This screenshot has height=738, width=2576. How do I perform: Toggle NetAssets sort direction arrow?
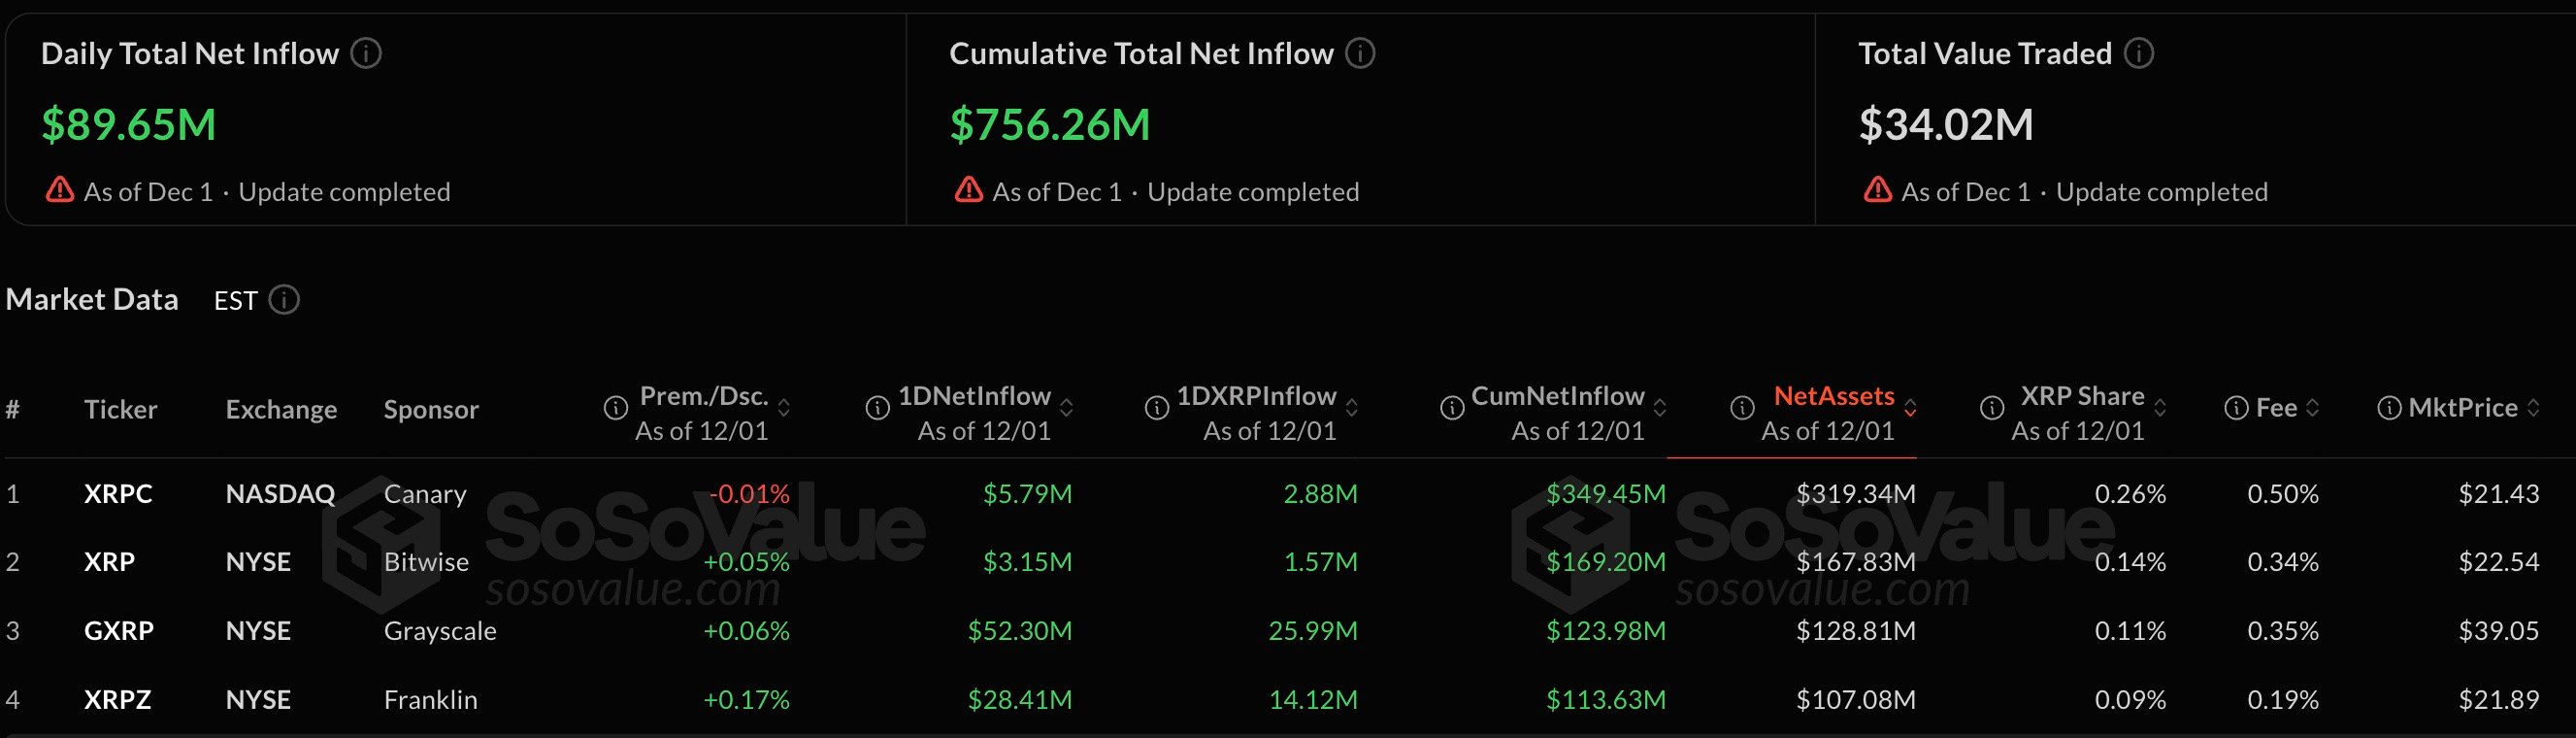[x=1910, y=408]
